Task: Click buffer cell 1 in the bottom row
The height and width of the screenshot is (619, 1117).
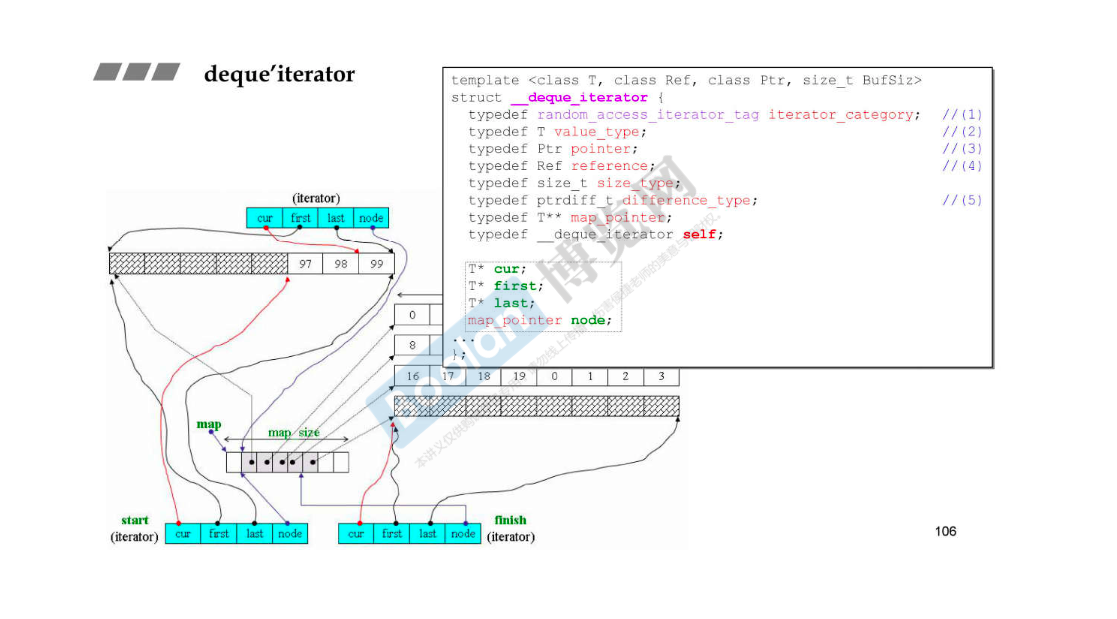Action: point(591,376)
